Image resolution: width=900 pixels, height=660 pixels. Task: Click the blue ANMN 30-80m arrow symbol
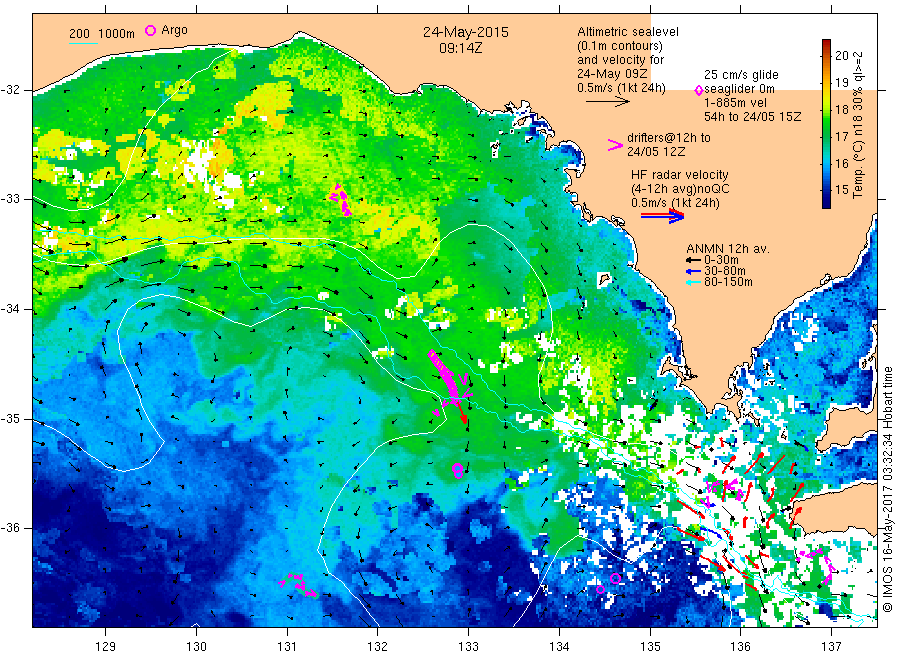(693, 271)
